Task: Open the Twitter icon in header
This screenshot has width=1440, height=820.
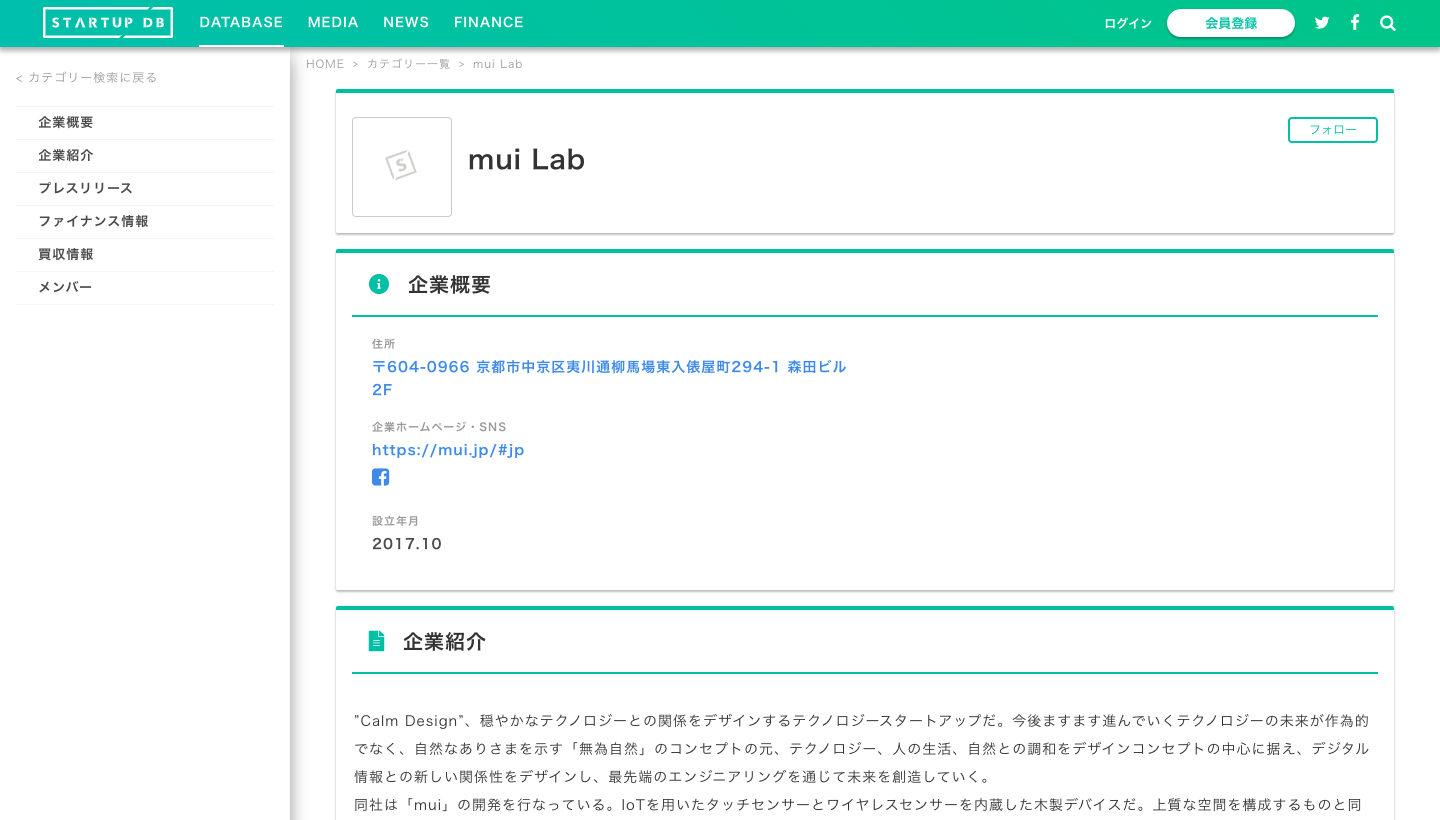Action: pyautogui.click(x=1322, y=23)
